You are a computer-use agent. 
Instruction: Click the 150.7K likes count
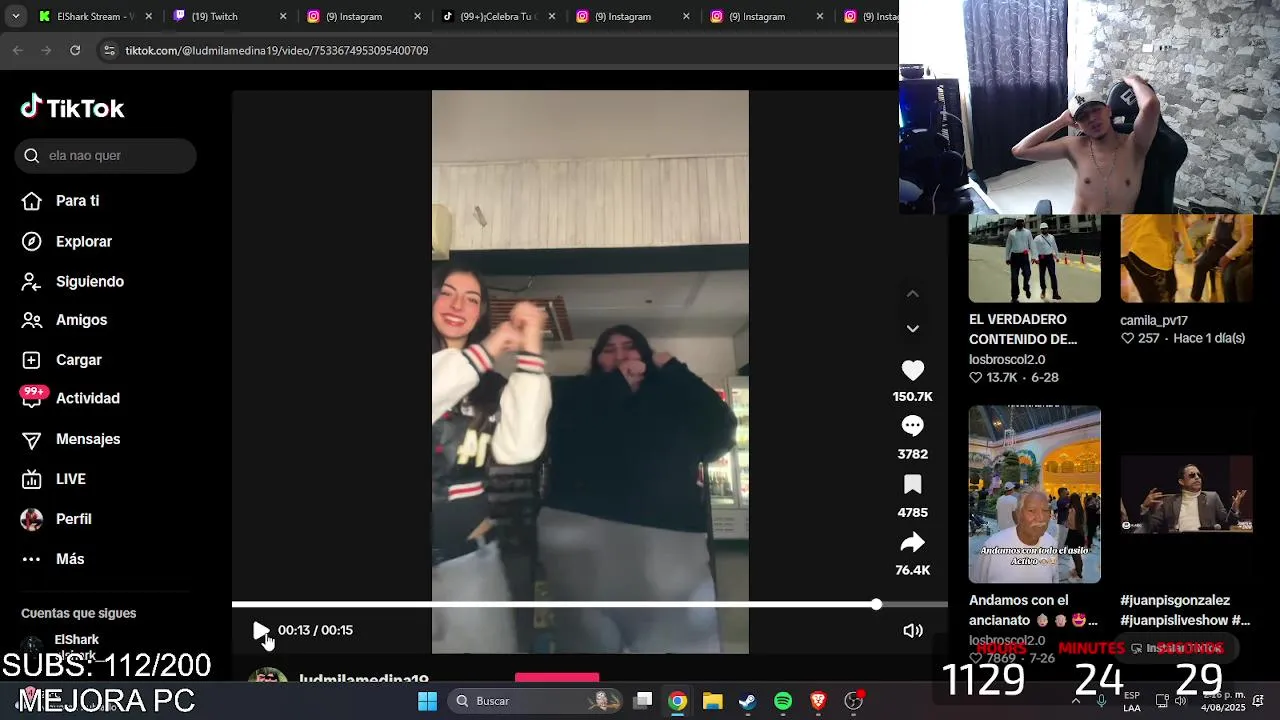pyautogui.click(x=913, y=397)
